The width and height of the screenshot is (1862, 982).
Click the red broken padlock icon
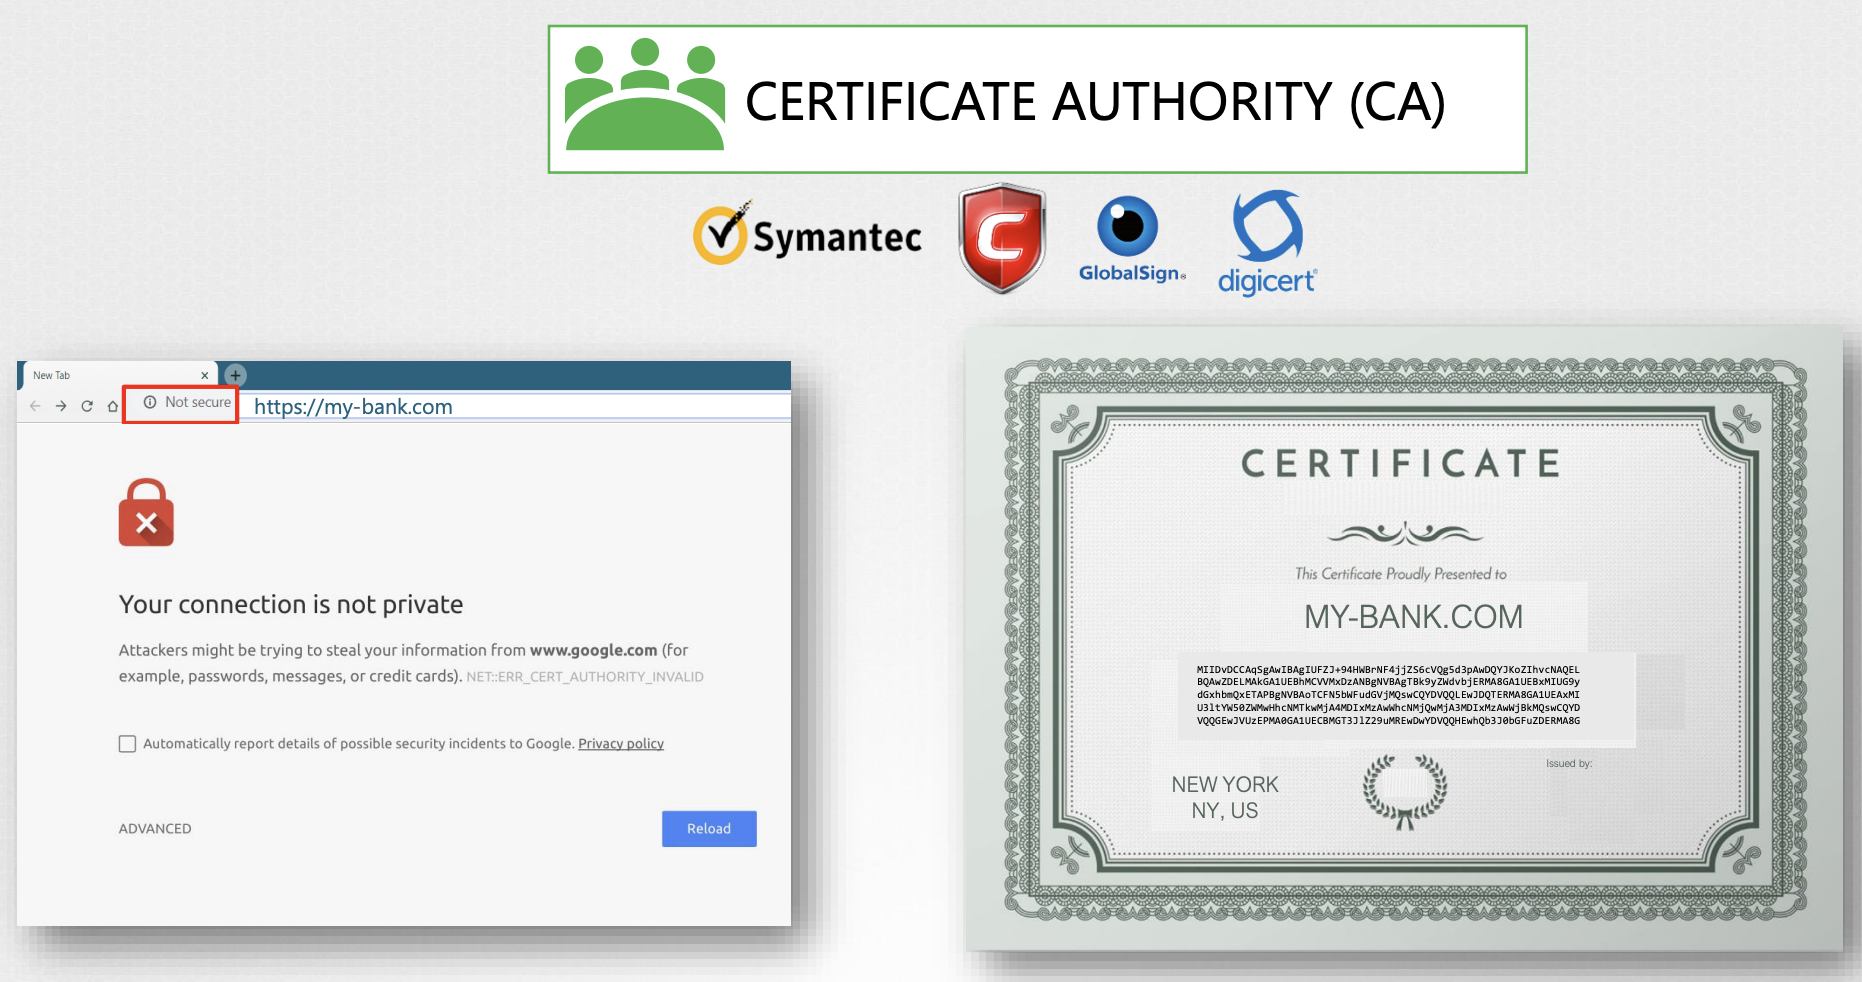[146, 512]
